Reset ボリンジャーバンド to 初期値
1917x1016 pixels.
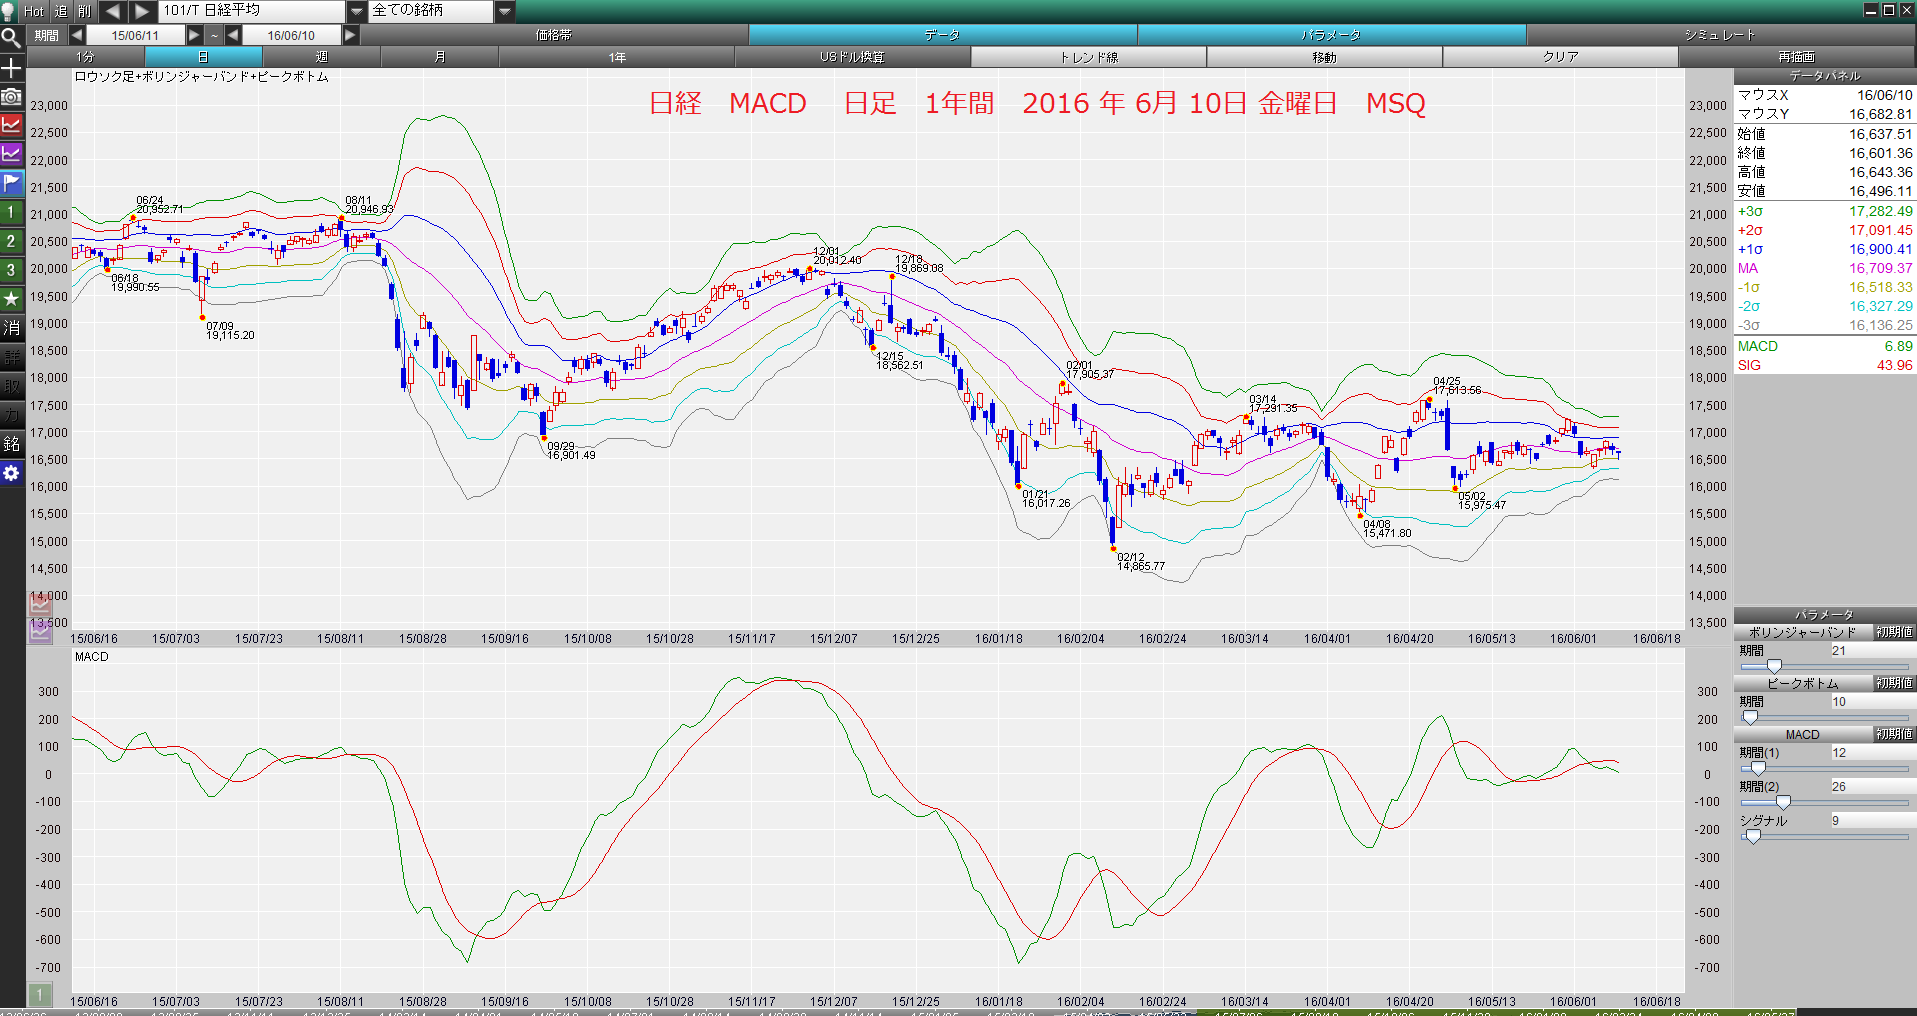point(1894,632)
